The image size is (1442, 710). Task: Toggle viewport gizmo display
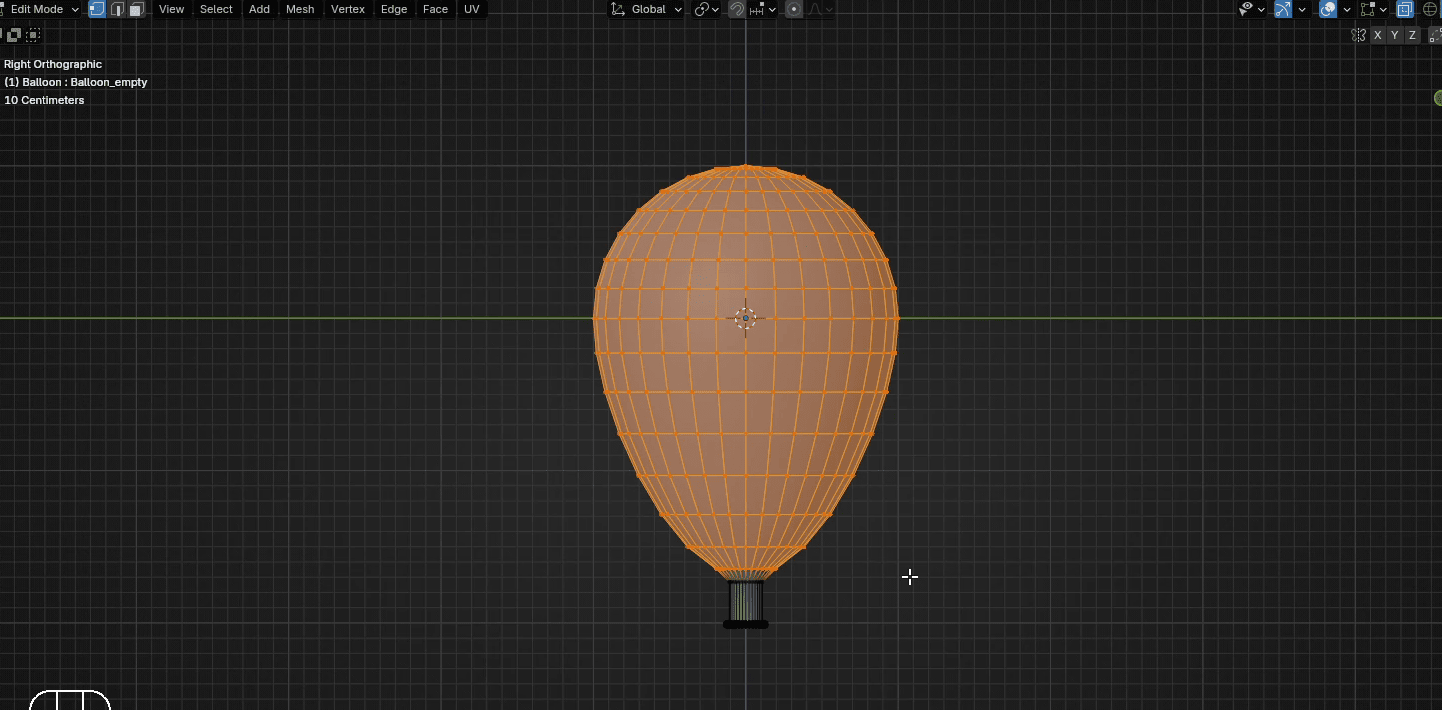pos(1283,9)
